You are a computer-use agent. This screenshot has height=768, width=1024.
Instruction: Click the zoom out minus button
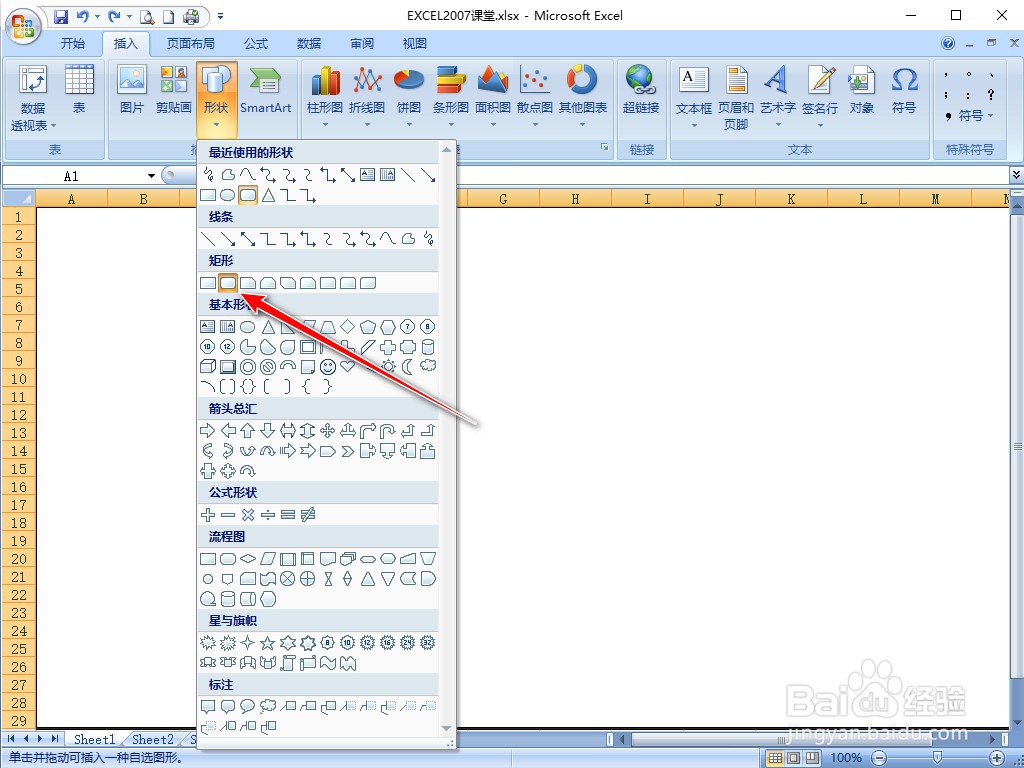click(x=880, y=758)
